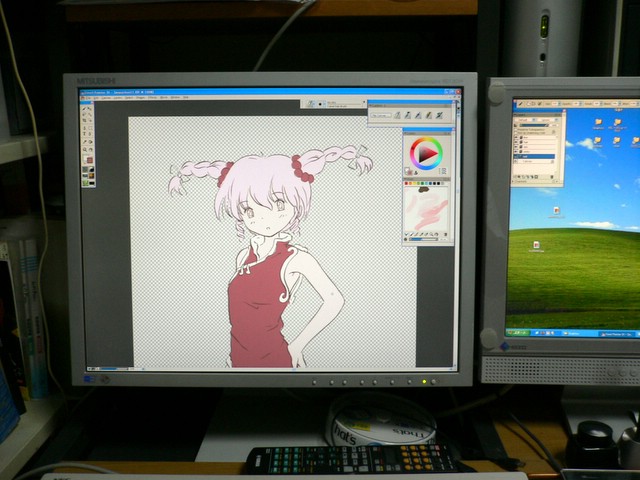
Task: Select the highlighted blue layer row
Action: 534,156
